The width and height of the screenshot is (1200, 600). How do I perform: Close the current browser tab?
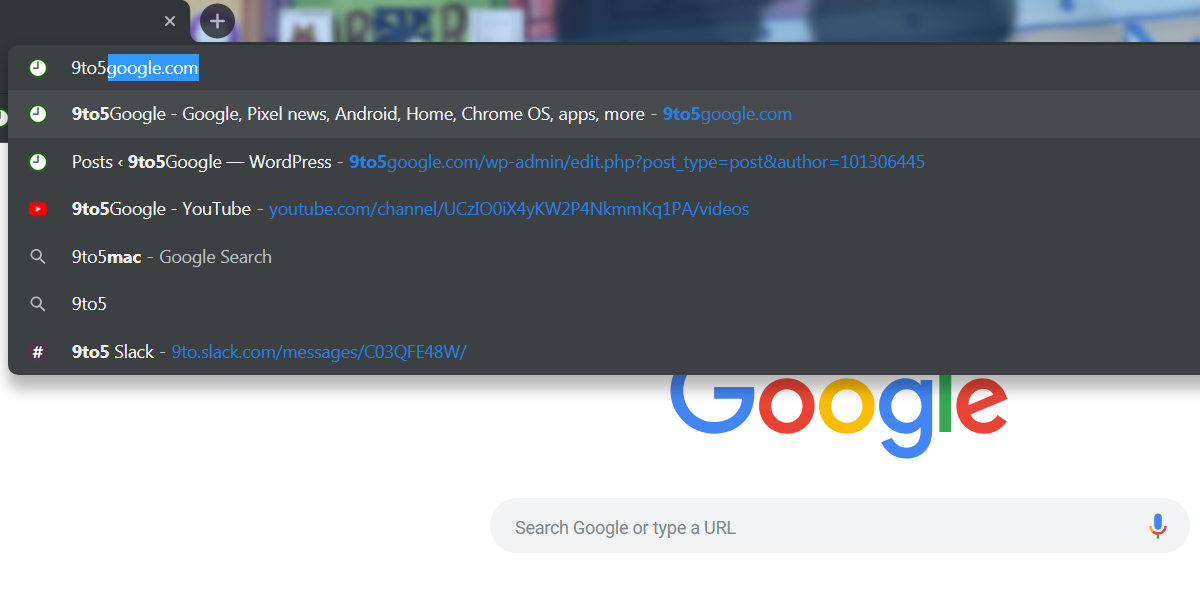coord(170,21)
